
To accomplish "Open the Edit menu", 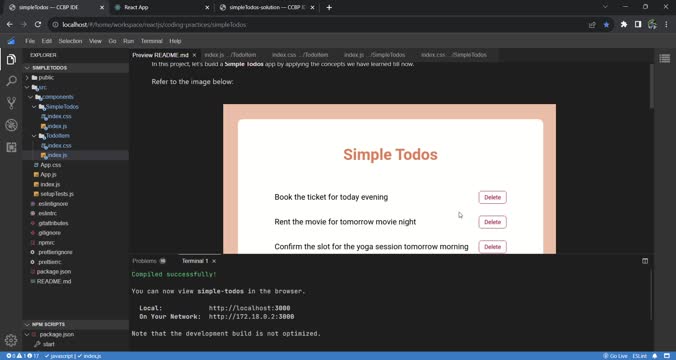I will (47, 41).
